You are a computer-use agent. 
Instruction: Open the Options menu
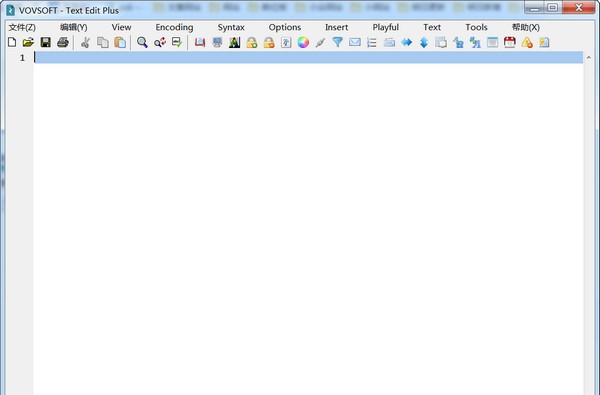click(x=285, y=27)
